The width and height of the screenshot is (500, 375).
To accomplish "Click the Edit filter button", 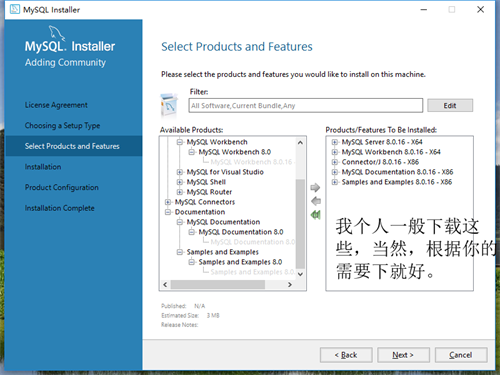I will click(x=450, y=106).
